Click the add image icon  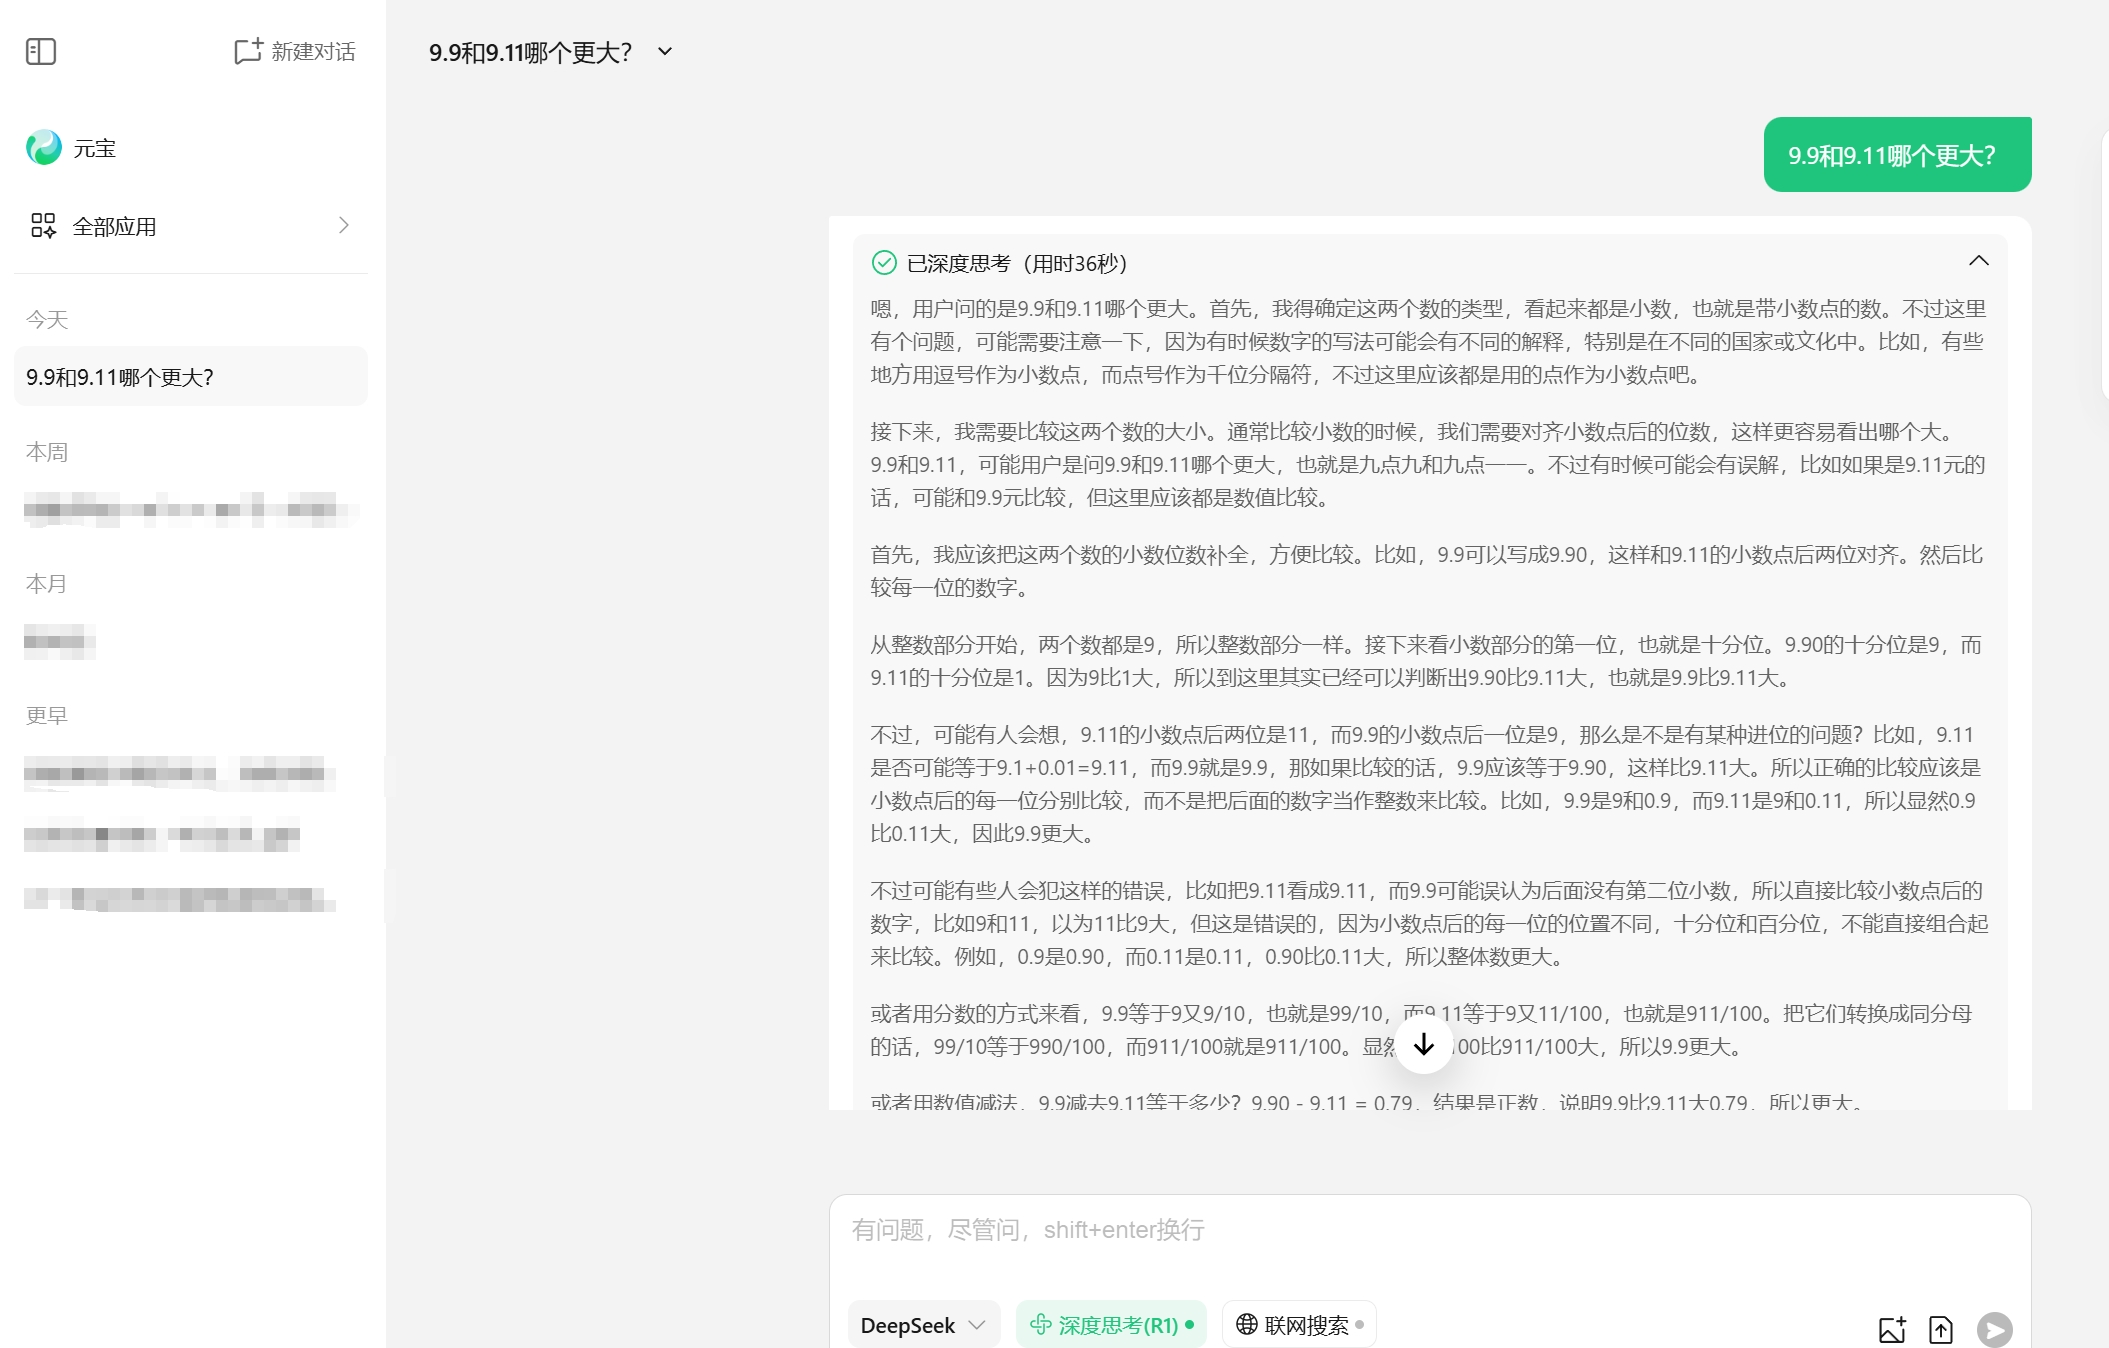1891,1329
